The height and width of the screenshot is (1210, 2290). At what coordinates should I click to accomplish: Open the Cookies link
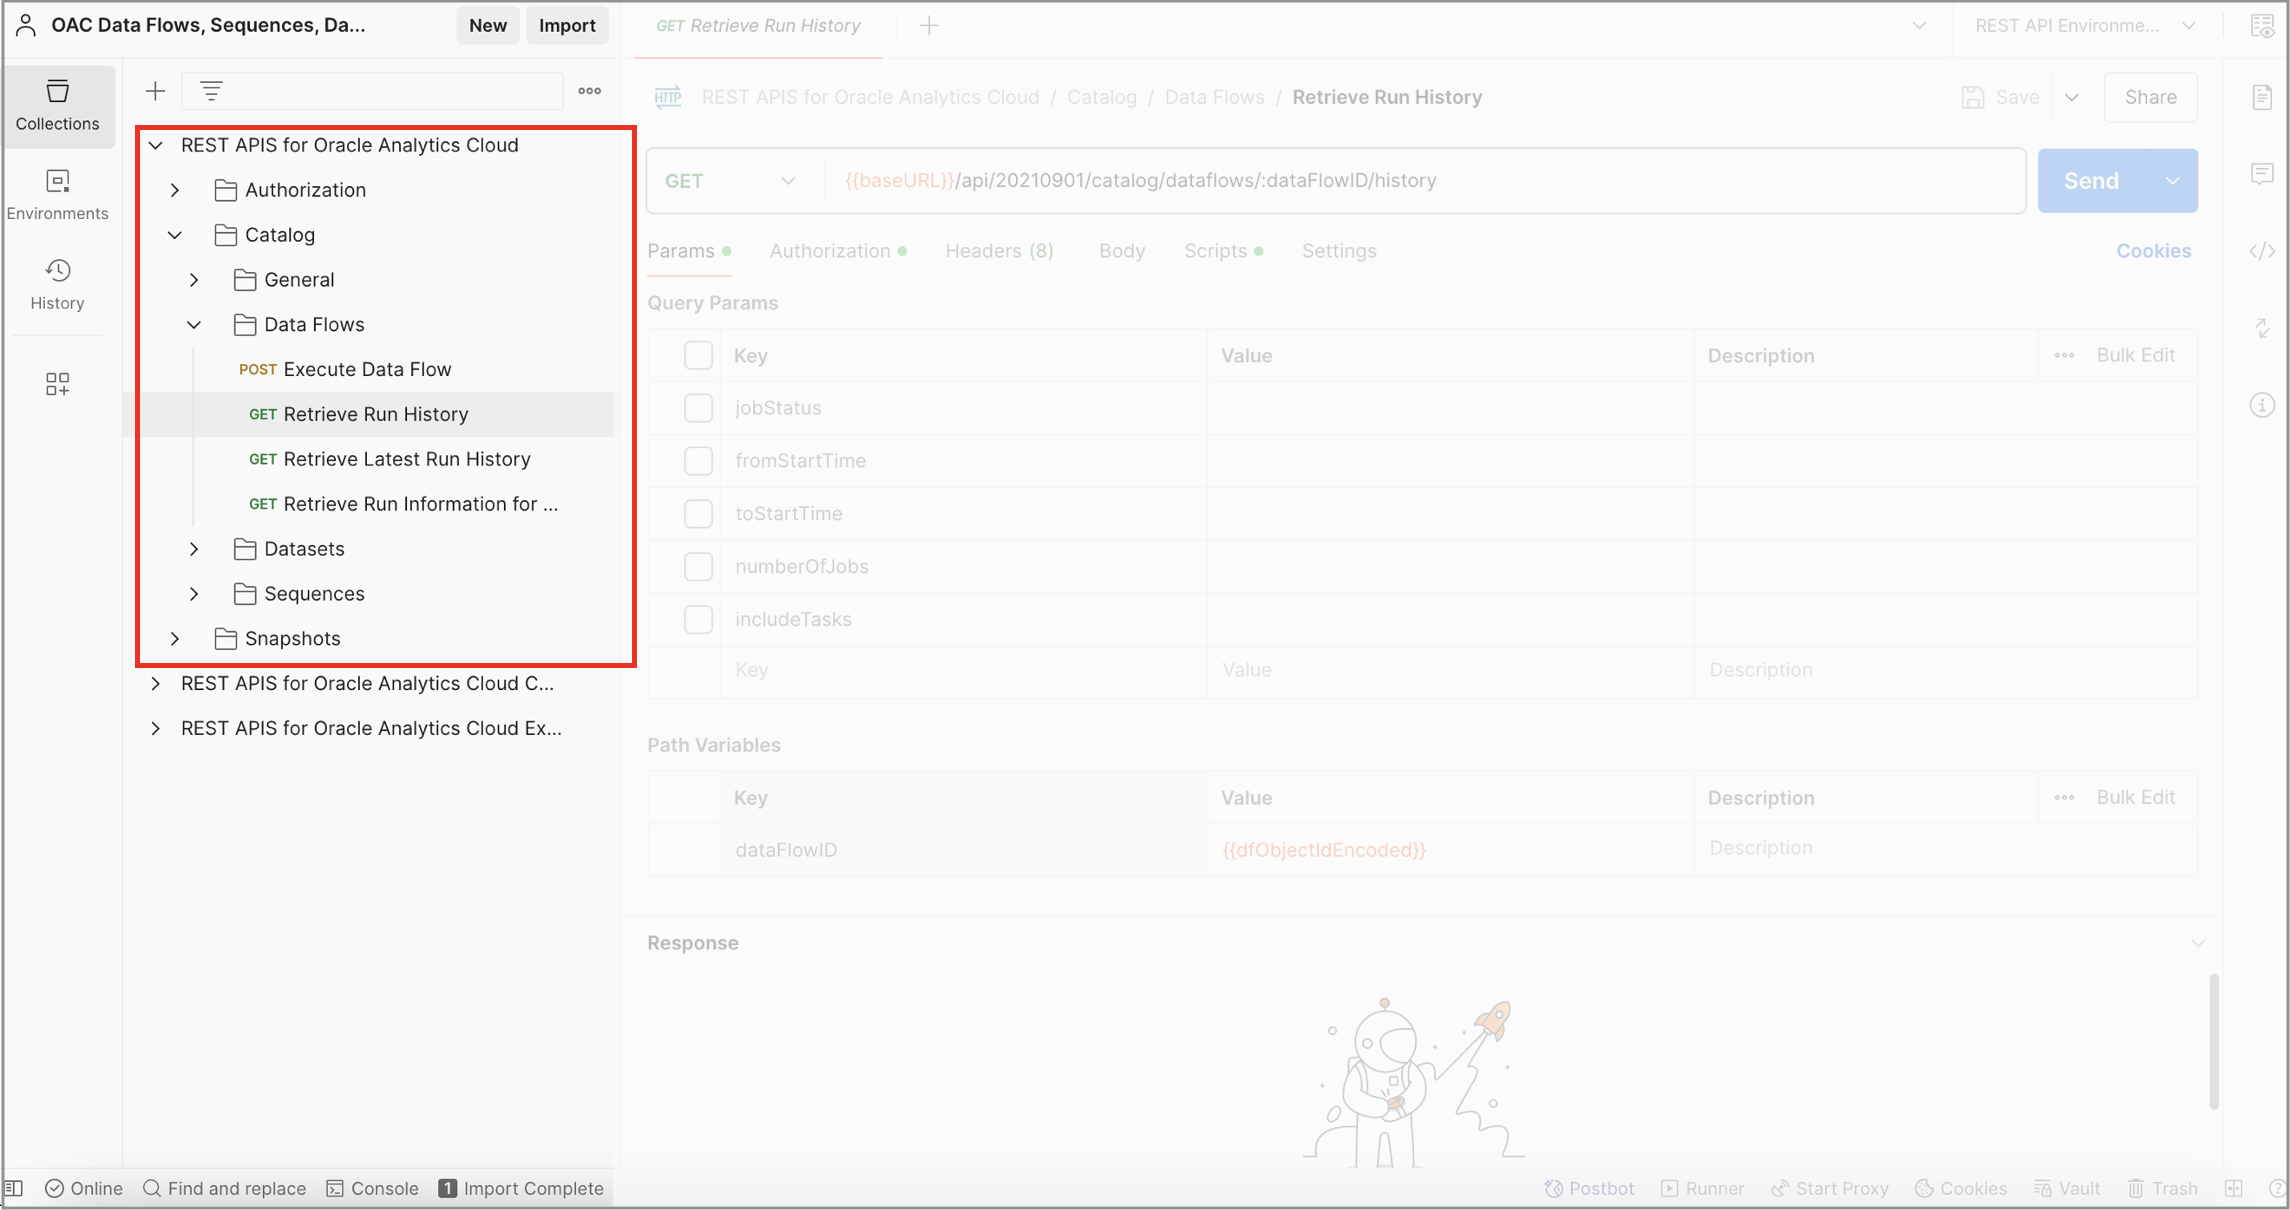(x=2153, y=251)
